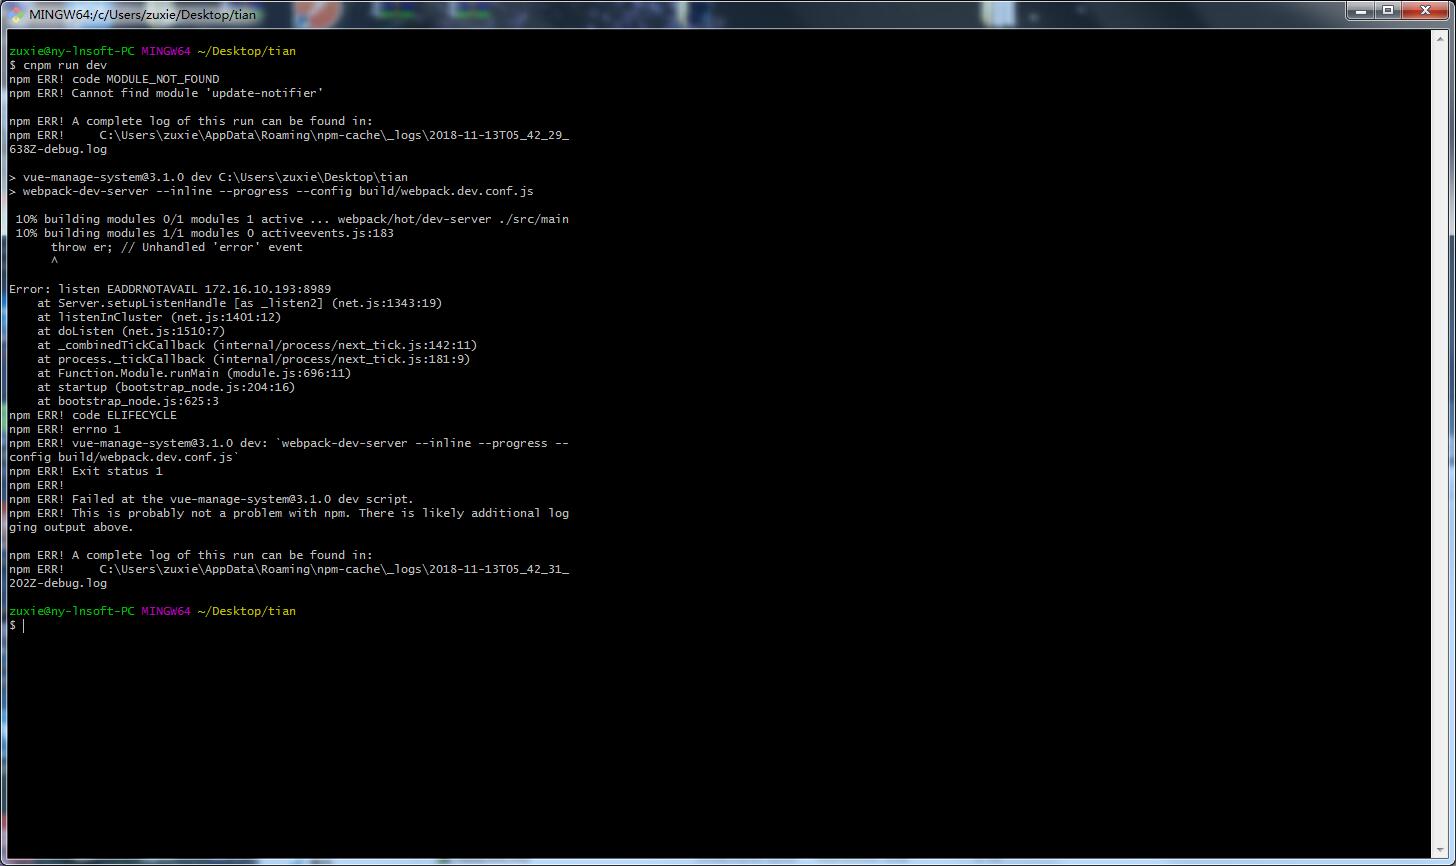Screen dimensions: 1456x866
Task: Click 'at Function.Module.runMain (module.js:696:11)' line
Action: coord(194,373)
